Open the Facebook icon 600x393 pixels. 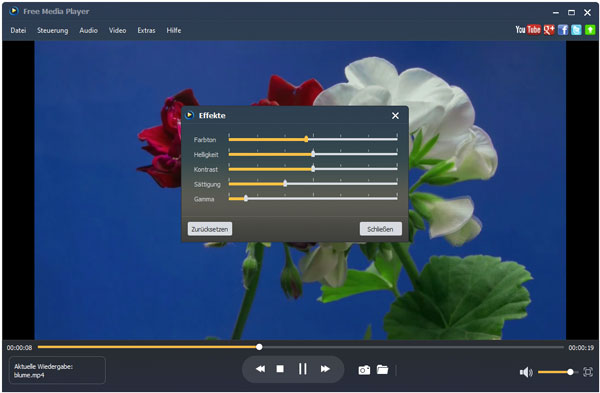pos(563,30)
